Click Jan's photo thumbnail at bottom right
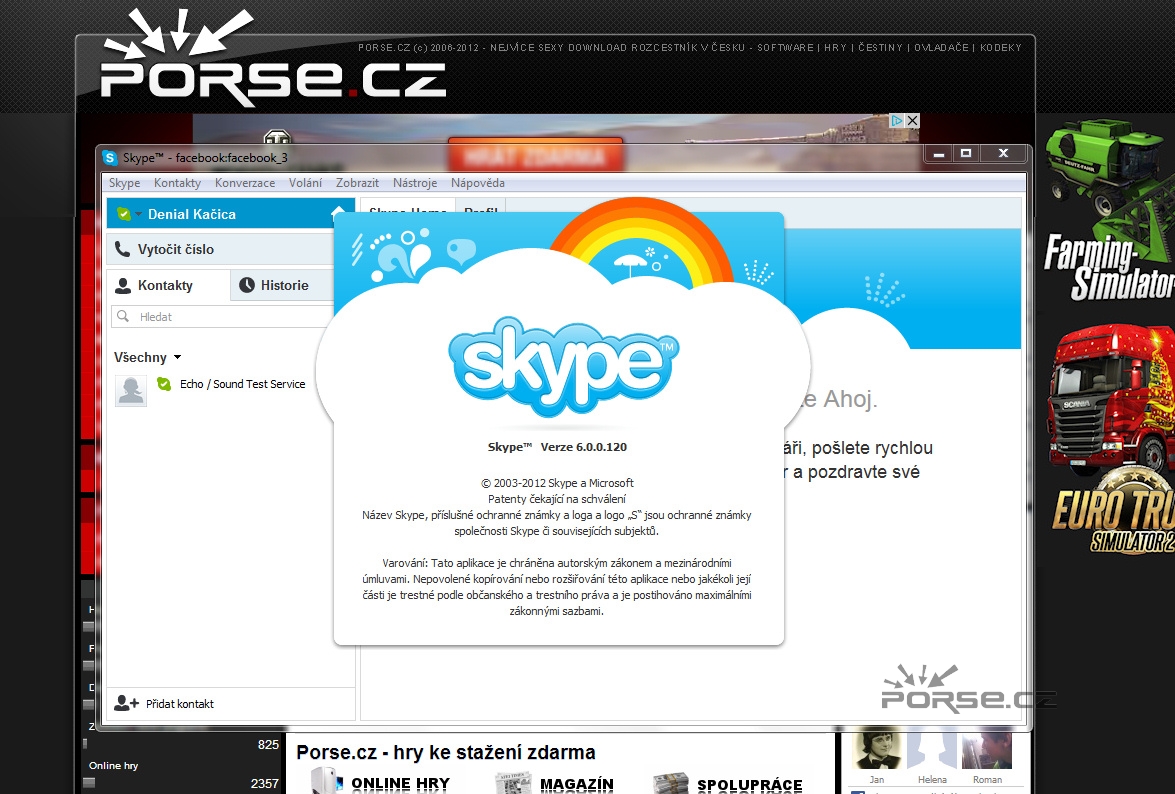Screen dimensions: 1175x794 pyautogui.click(x=877, y=748)
